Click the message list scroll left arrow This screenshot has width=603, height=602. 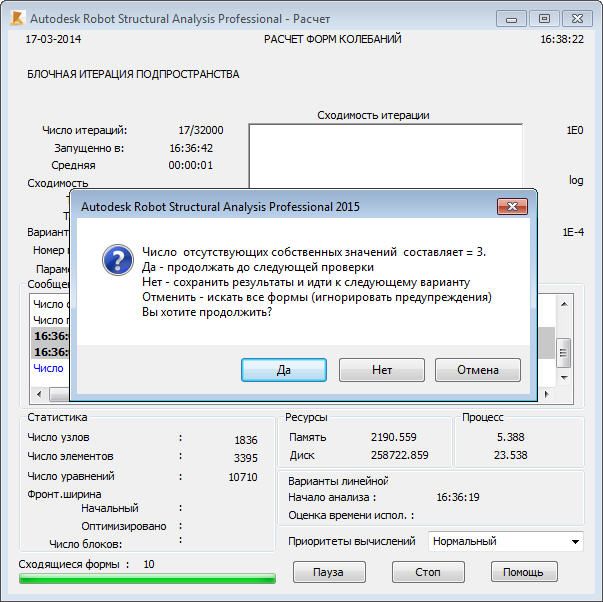pyautogui.click(x=39, y=394)
